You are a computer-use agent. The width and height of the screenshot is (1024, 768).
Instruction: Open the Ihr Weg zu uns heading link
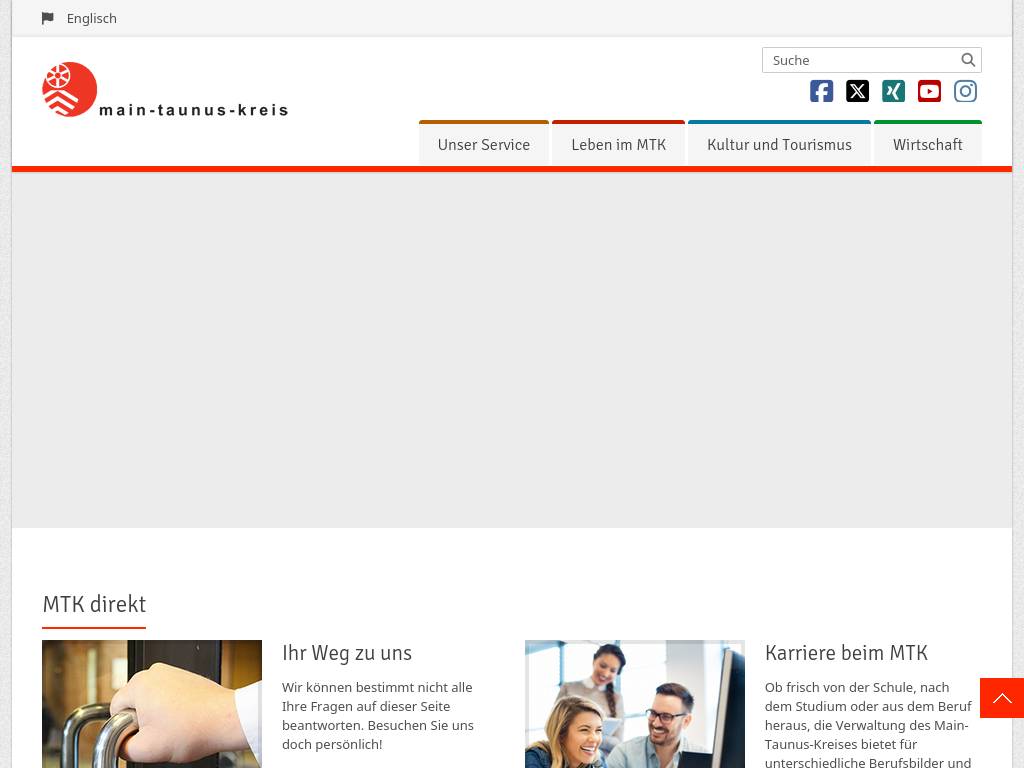click(x=347, y=653)
